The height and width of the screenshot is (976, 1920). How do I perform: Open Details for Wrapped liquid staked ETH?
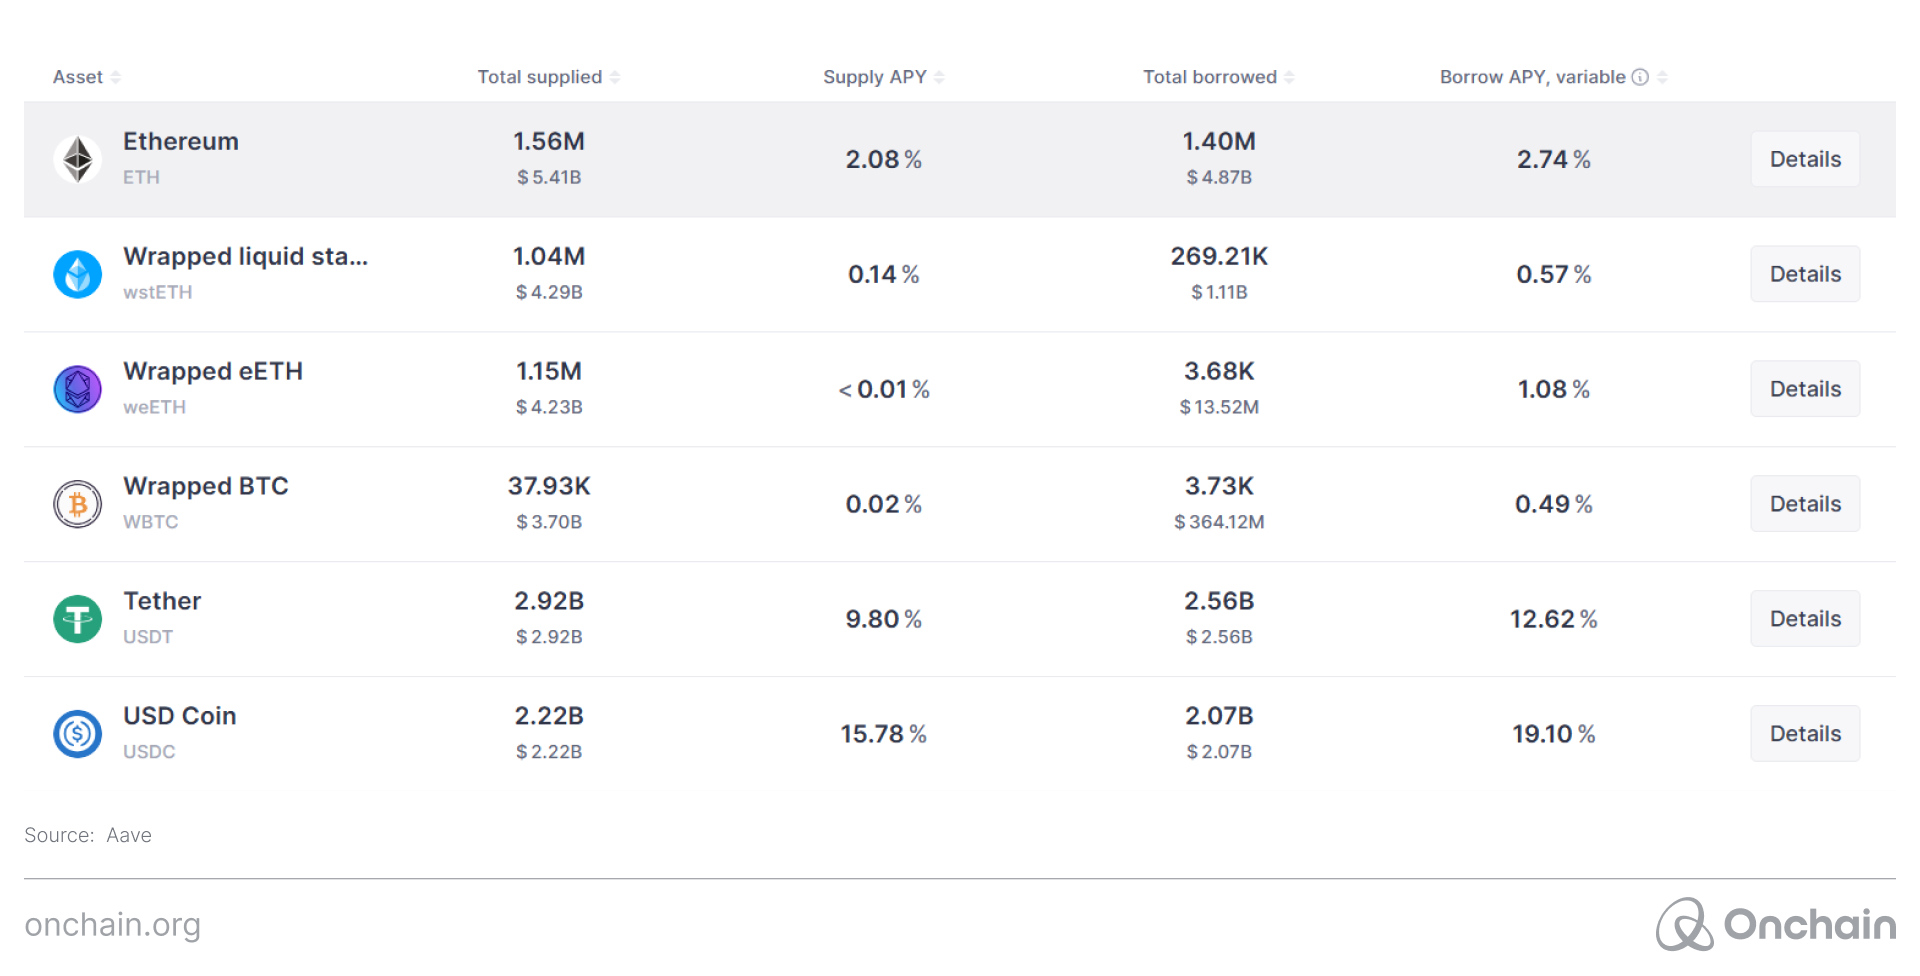[x=1805, y=274]
